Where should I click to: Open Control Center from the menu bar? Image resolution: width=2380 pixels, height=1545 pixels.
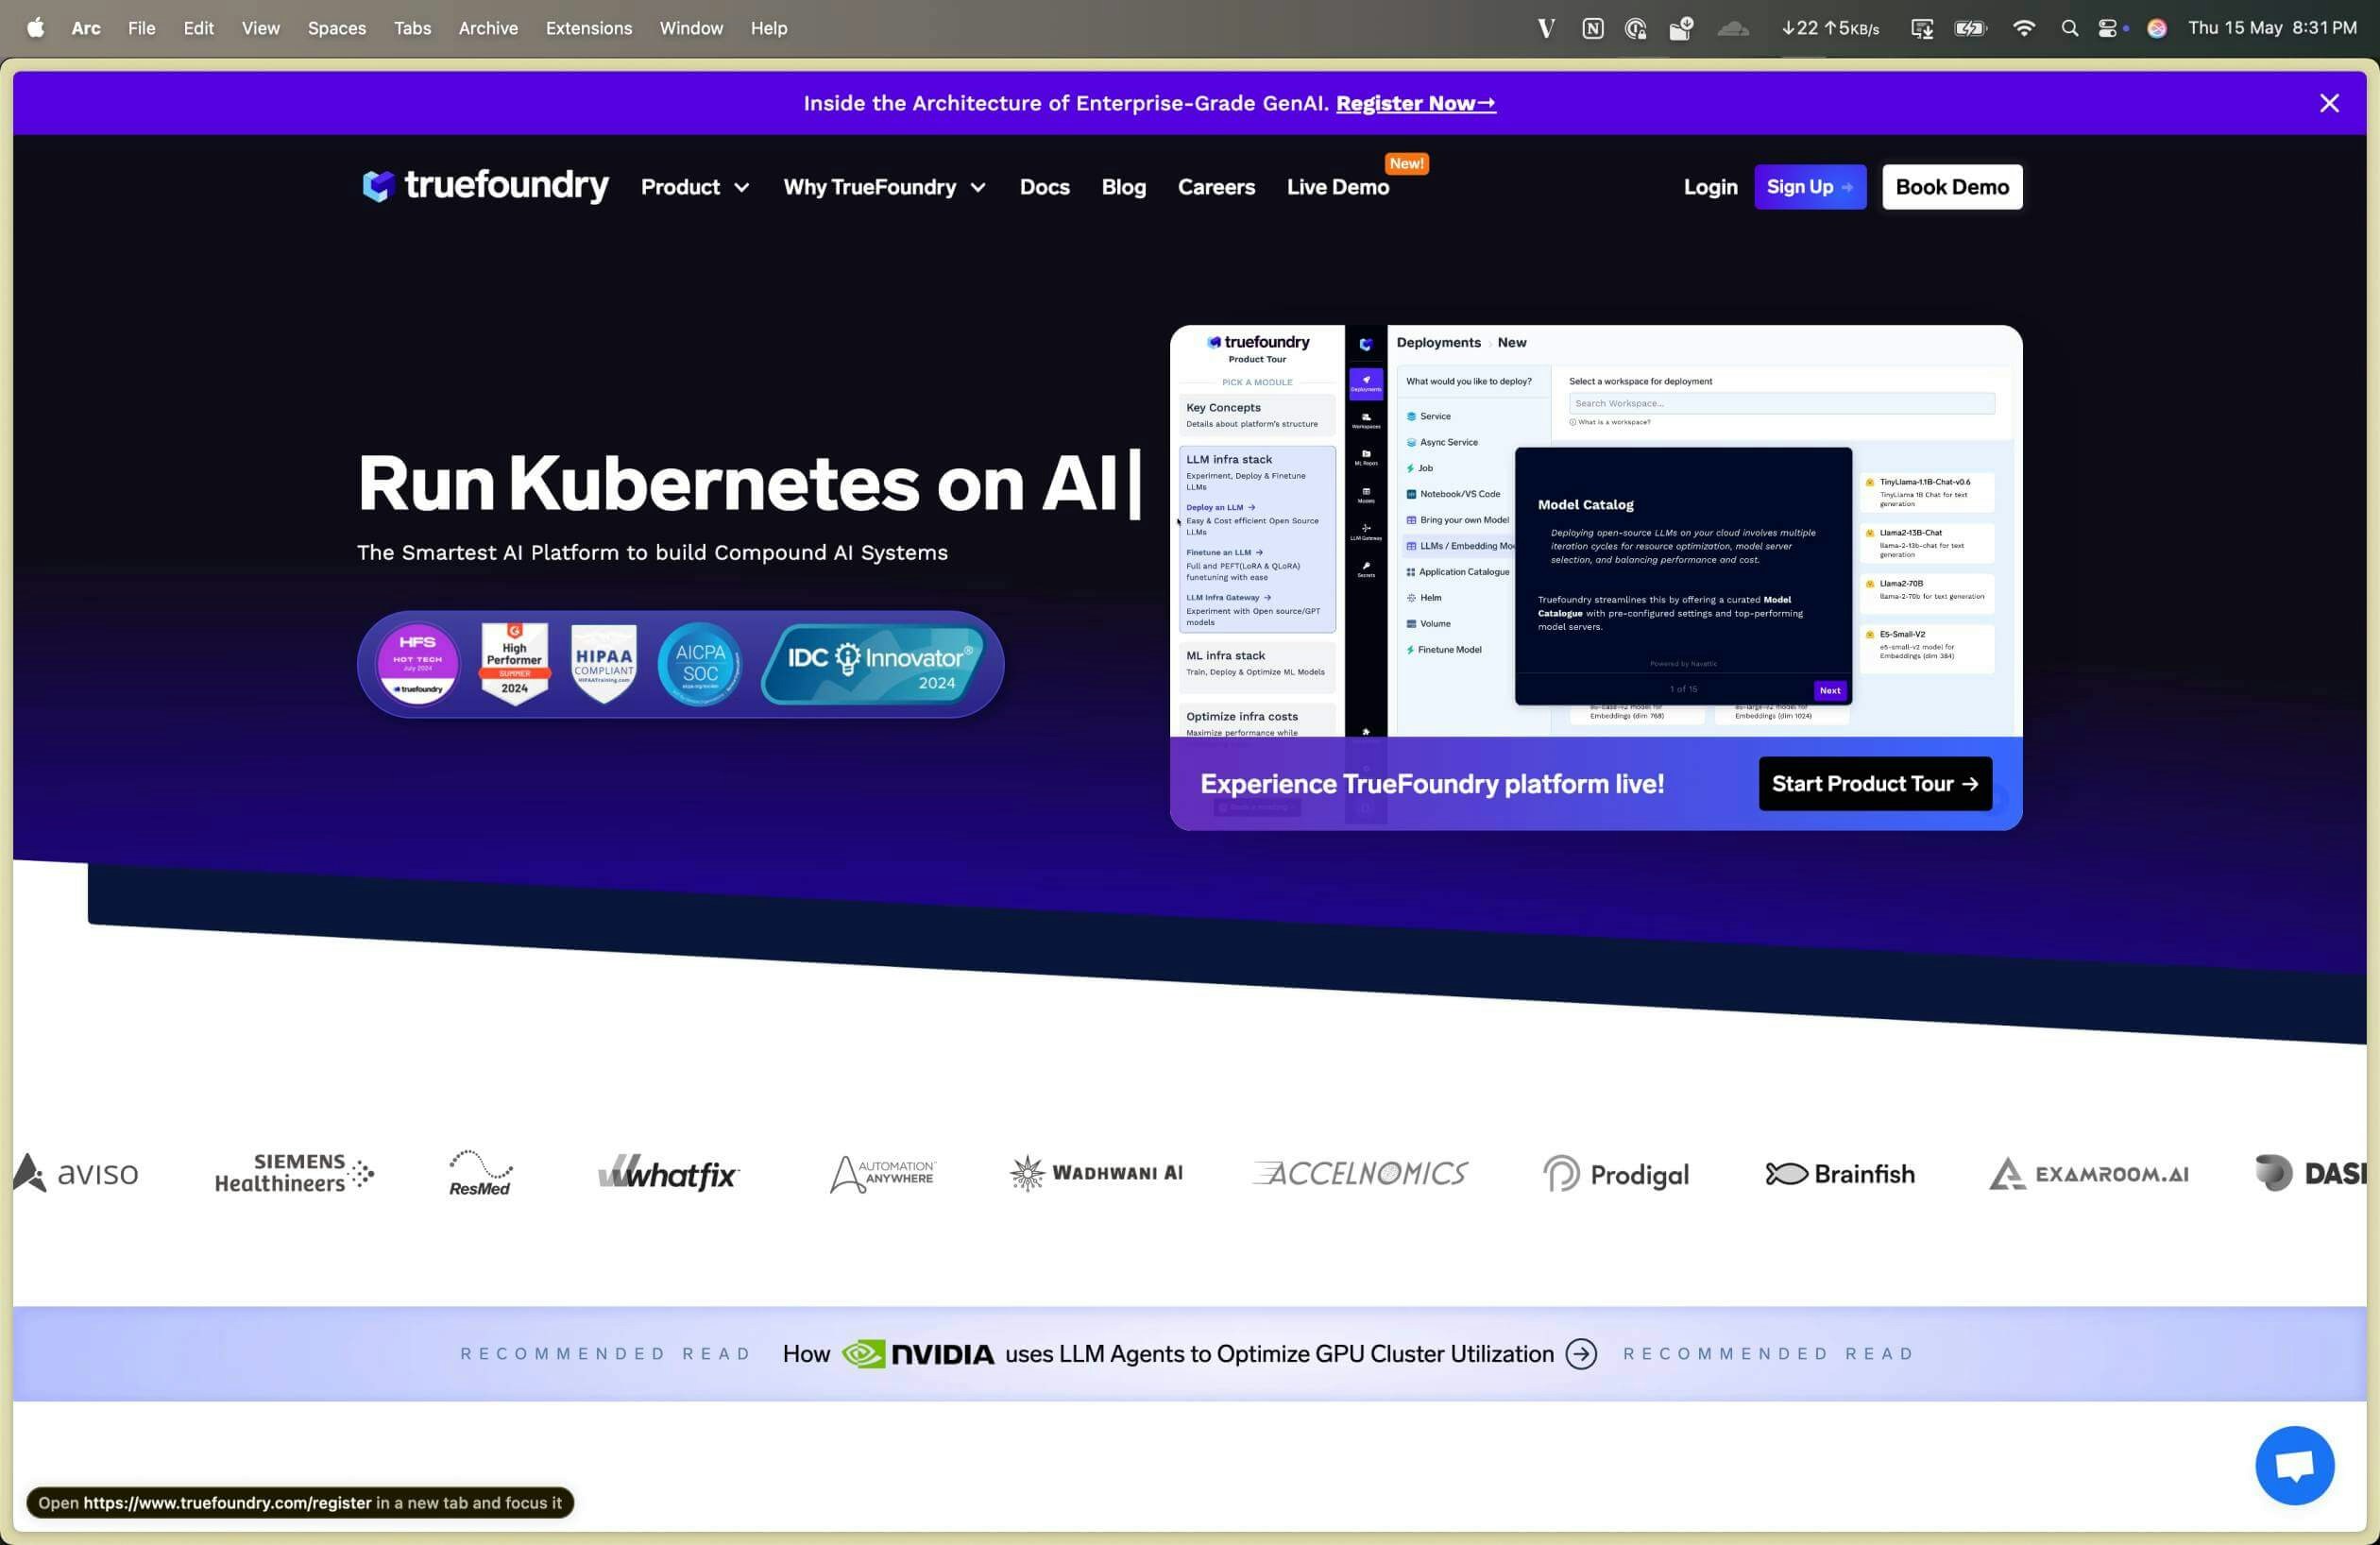tap(2108, 28)
